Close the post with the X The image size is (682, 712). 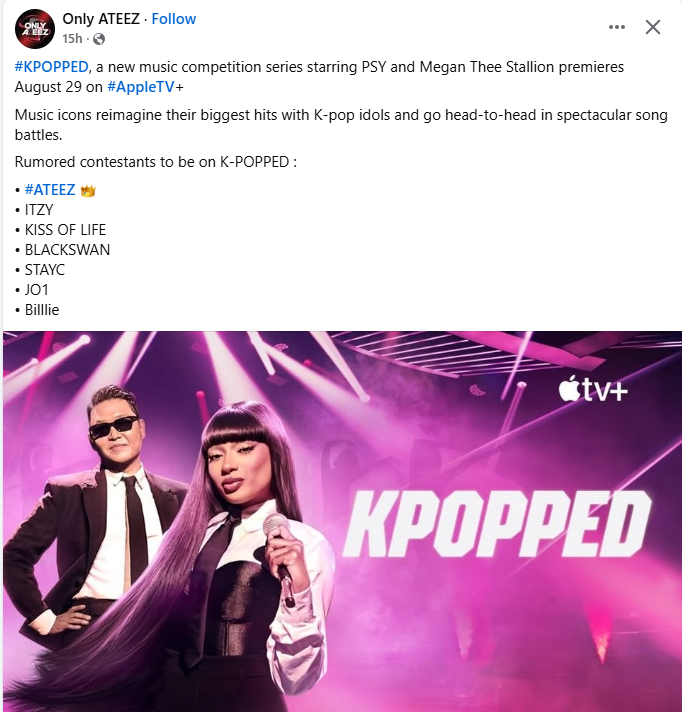coord(652,27)
